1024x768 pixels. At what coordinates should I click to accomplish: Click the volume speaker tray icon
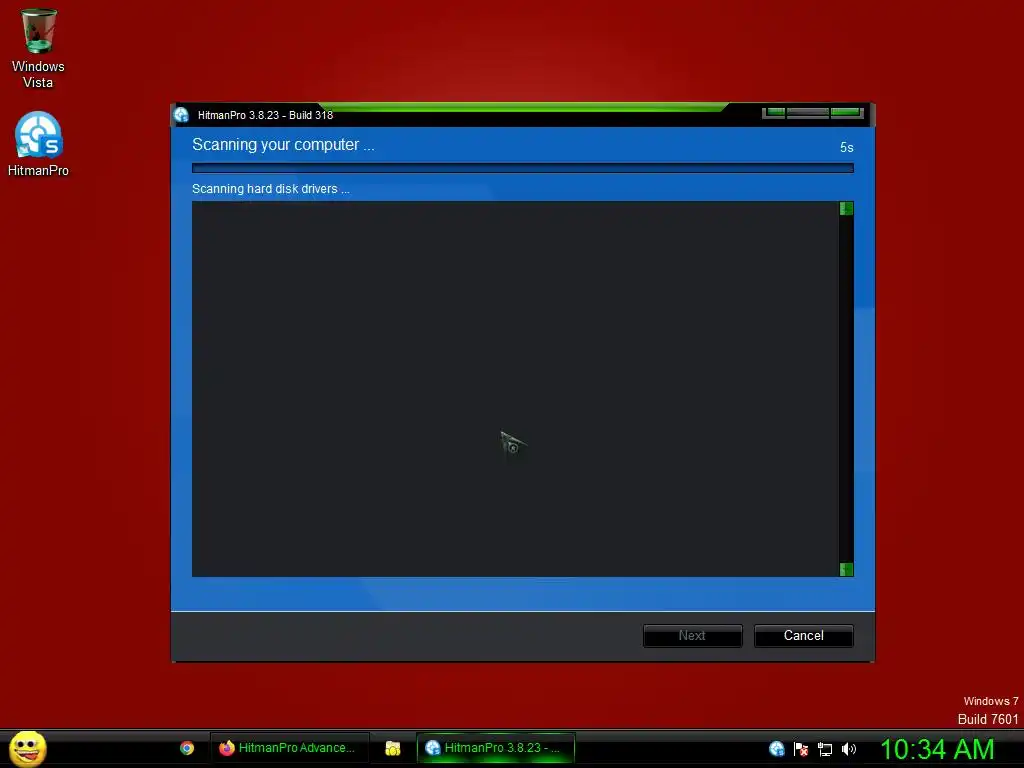click(849, 749)
